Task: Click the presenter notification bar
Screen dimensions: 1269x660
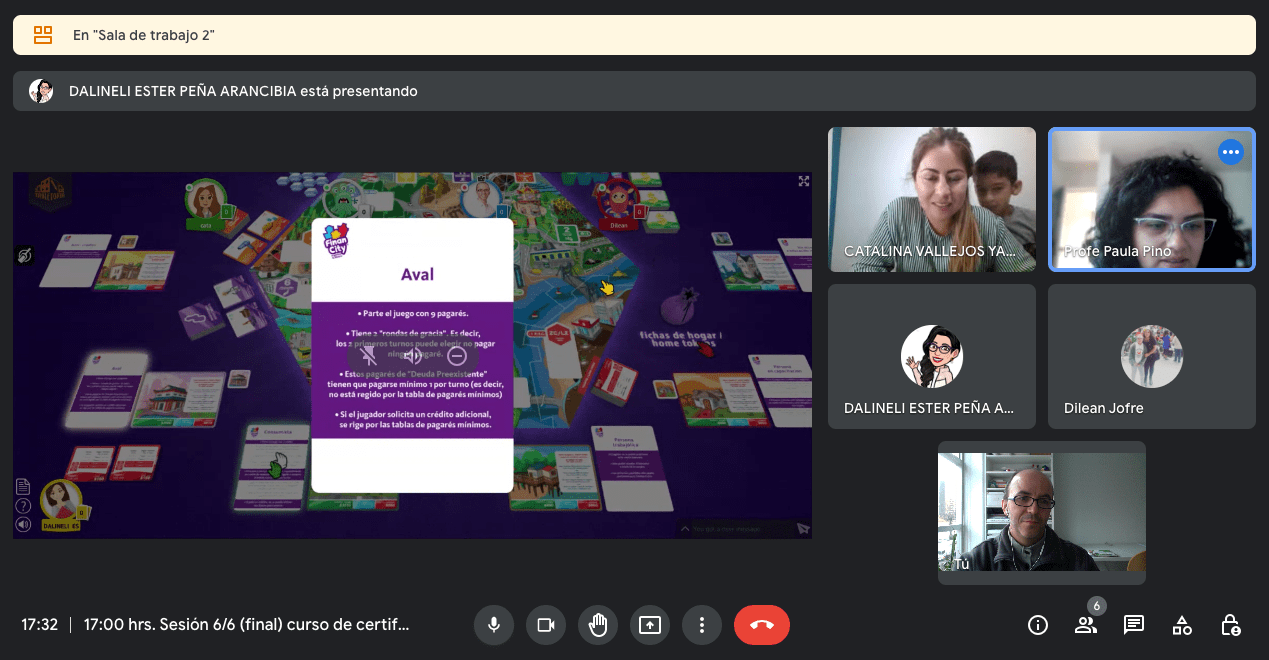Action: (634, 91)
